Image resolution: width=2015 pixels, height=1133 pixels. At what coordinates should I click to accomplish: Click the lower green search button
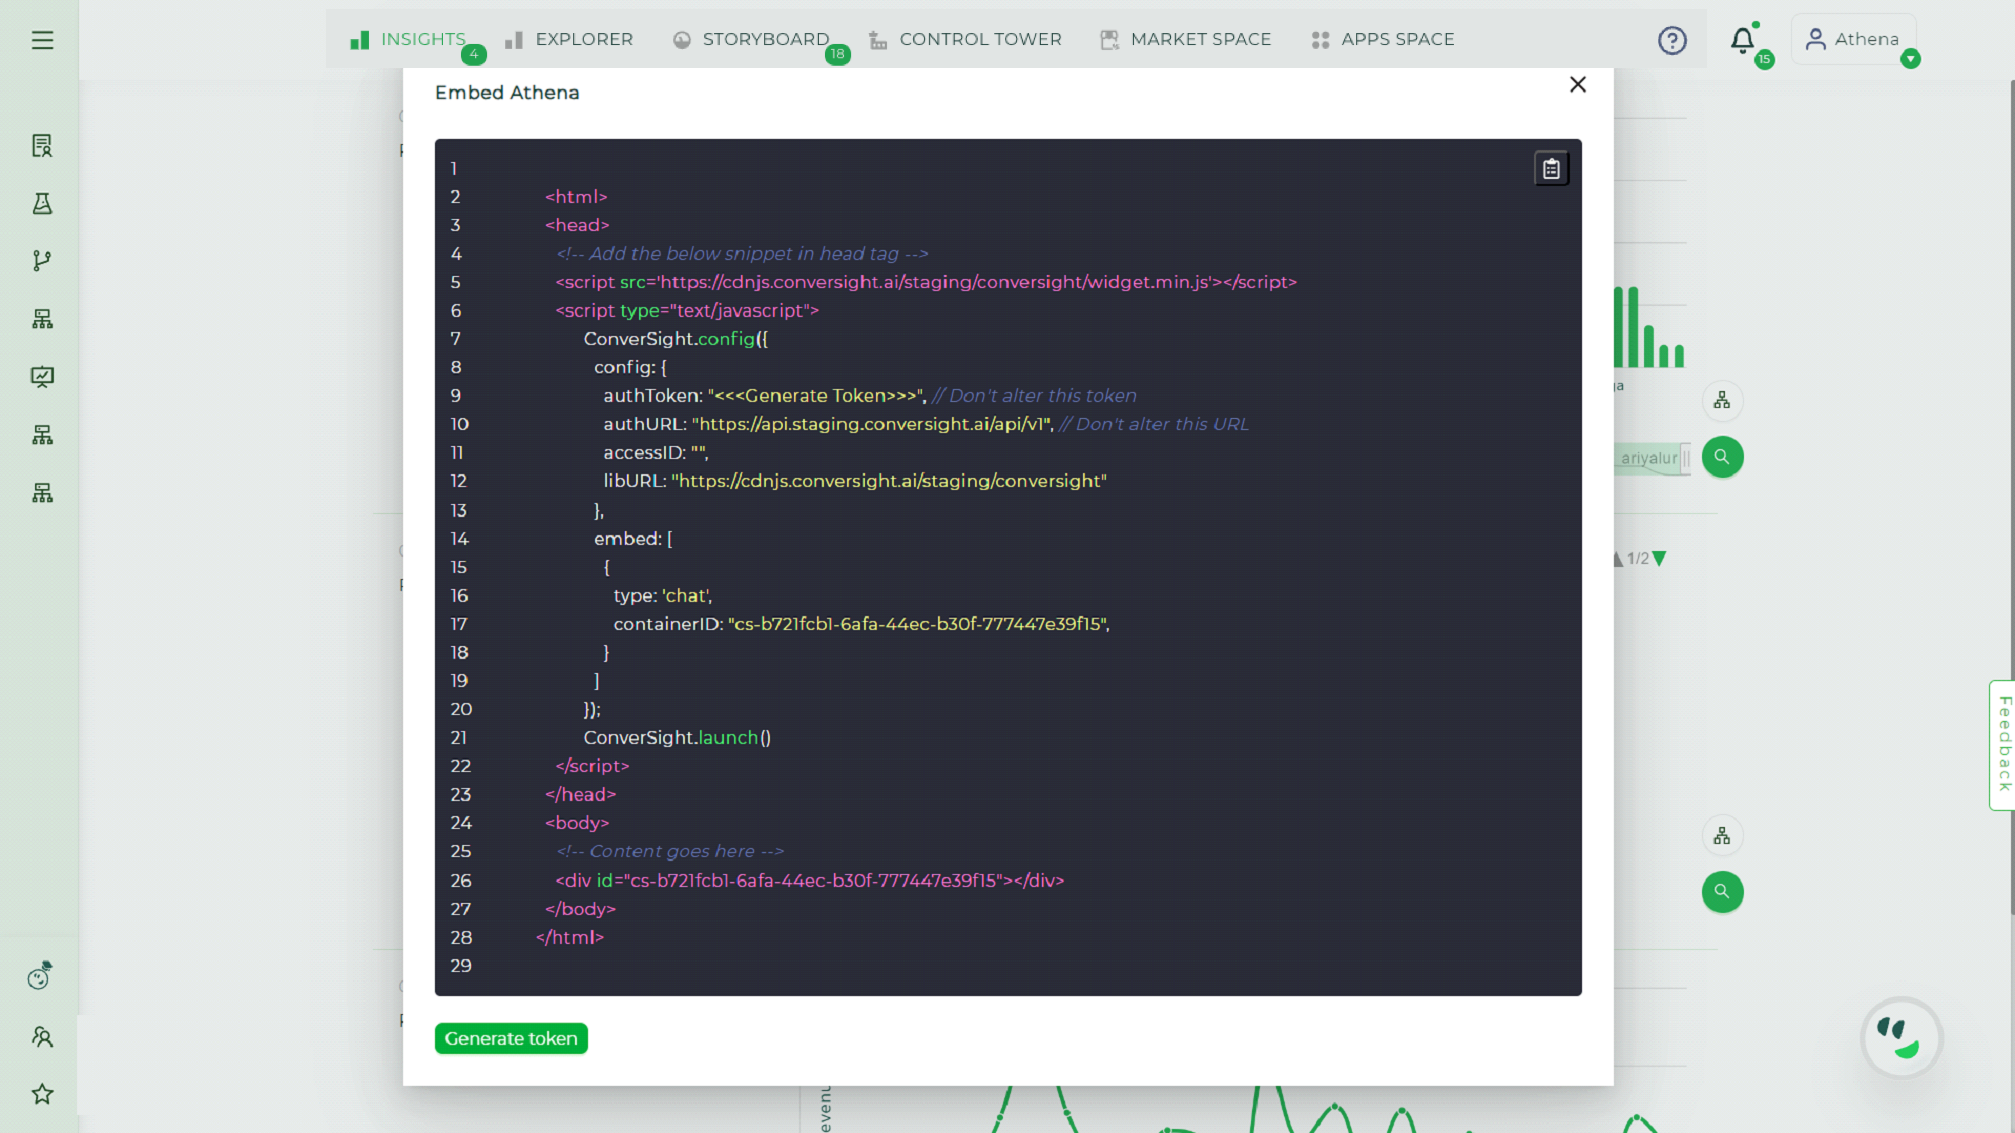pos(1722,892)
